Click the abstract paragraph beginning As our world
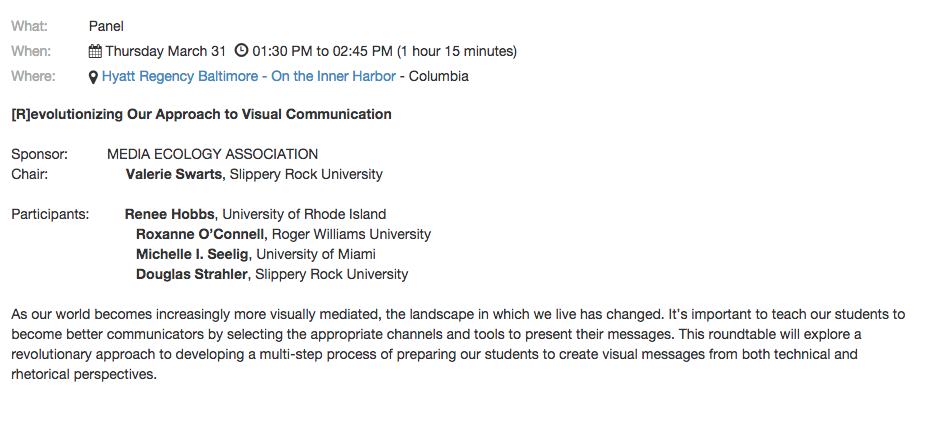Screen dimensions: 930x421 (458, 344)
